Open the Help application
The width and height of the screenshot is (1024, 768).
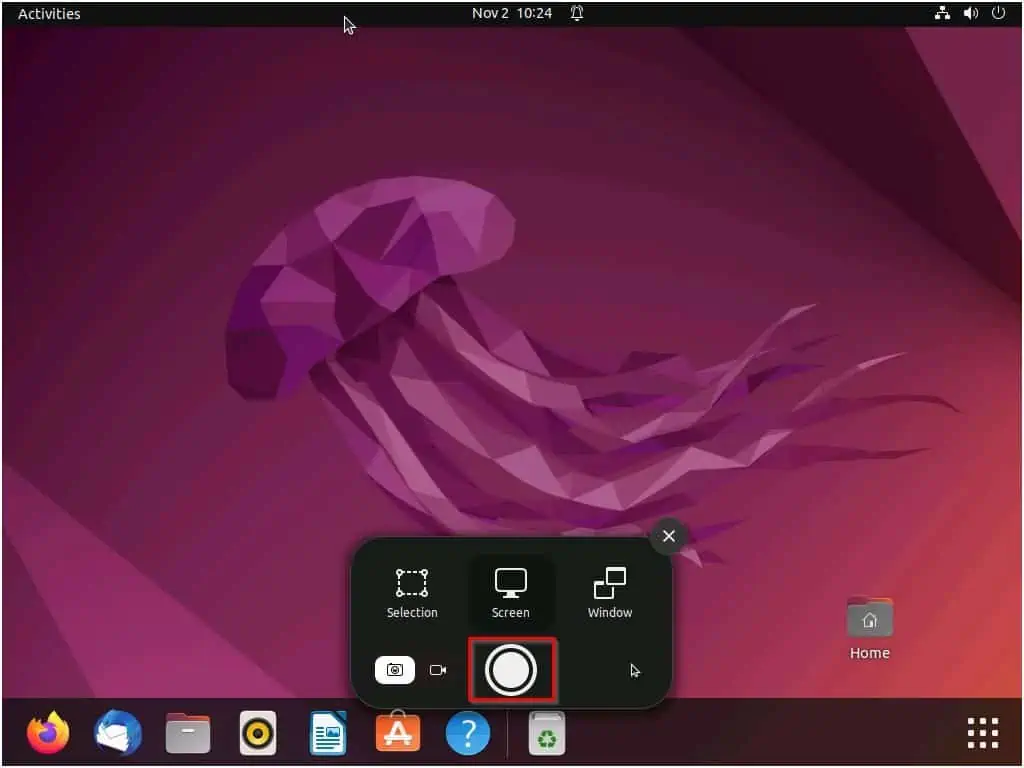point(467,732)
